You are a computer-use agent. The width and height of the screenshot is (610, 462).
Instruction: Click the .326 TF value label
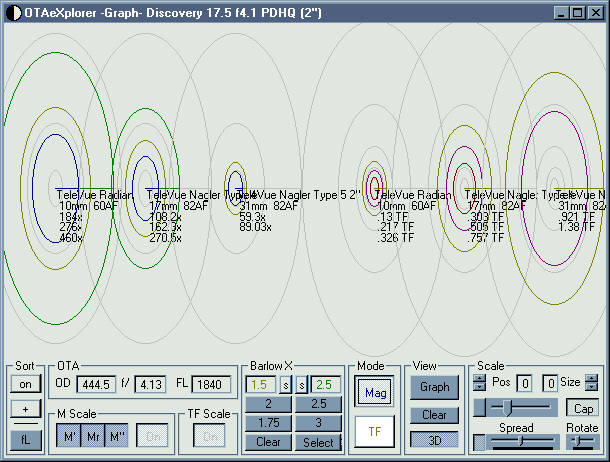tap(395, 237)
